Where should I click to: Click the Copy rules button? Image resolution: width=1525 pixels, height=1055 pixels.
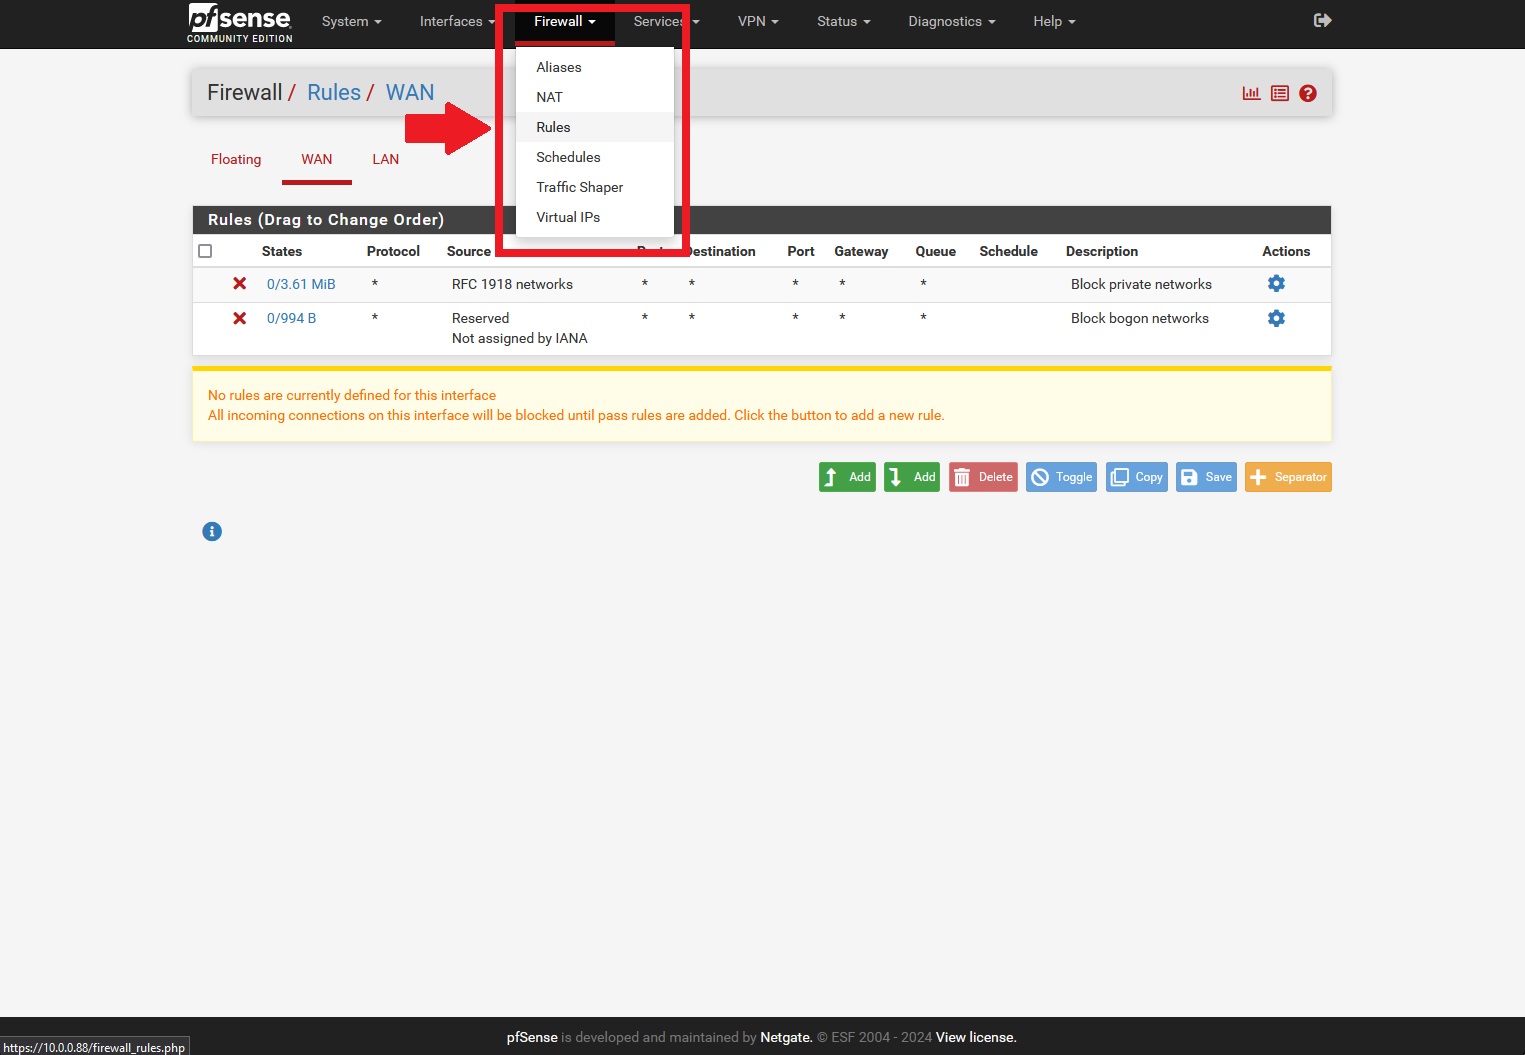pos(1137,477)
